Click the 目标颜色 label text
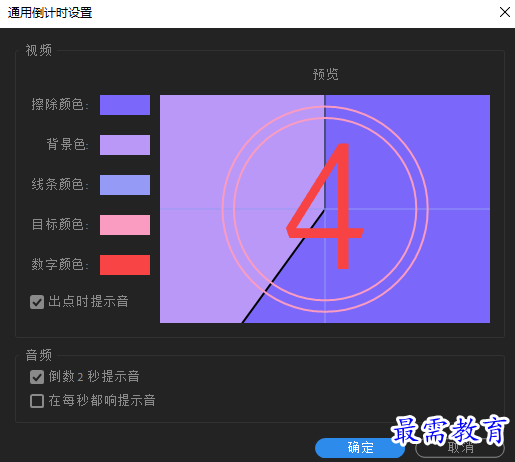The height and width of the screenshot is (462, 515). (x=60, y=225)
